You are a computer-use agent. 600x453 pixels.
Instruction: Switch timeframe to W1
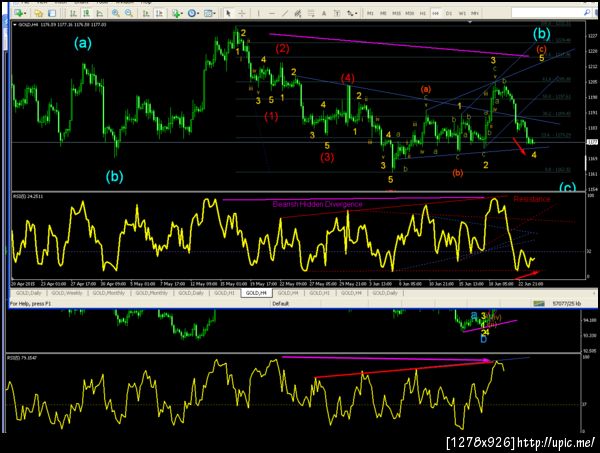pos(462,13)
